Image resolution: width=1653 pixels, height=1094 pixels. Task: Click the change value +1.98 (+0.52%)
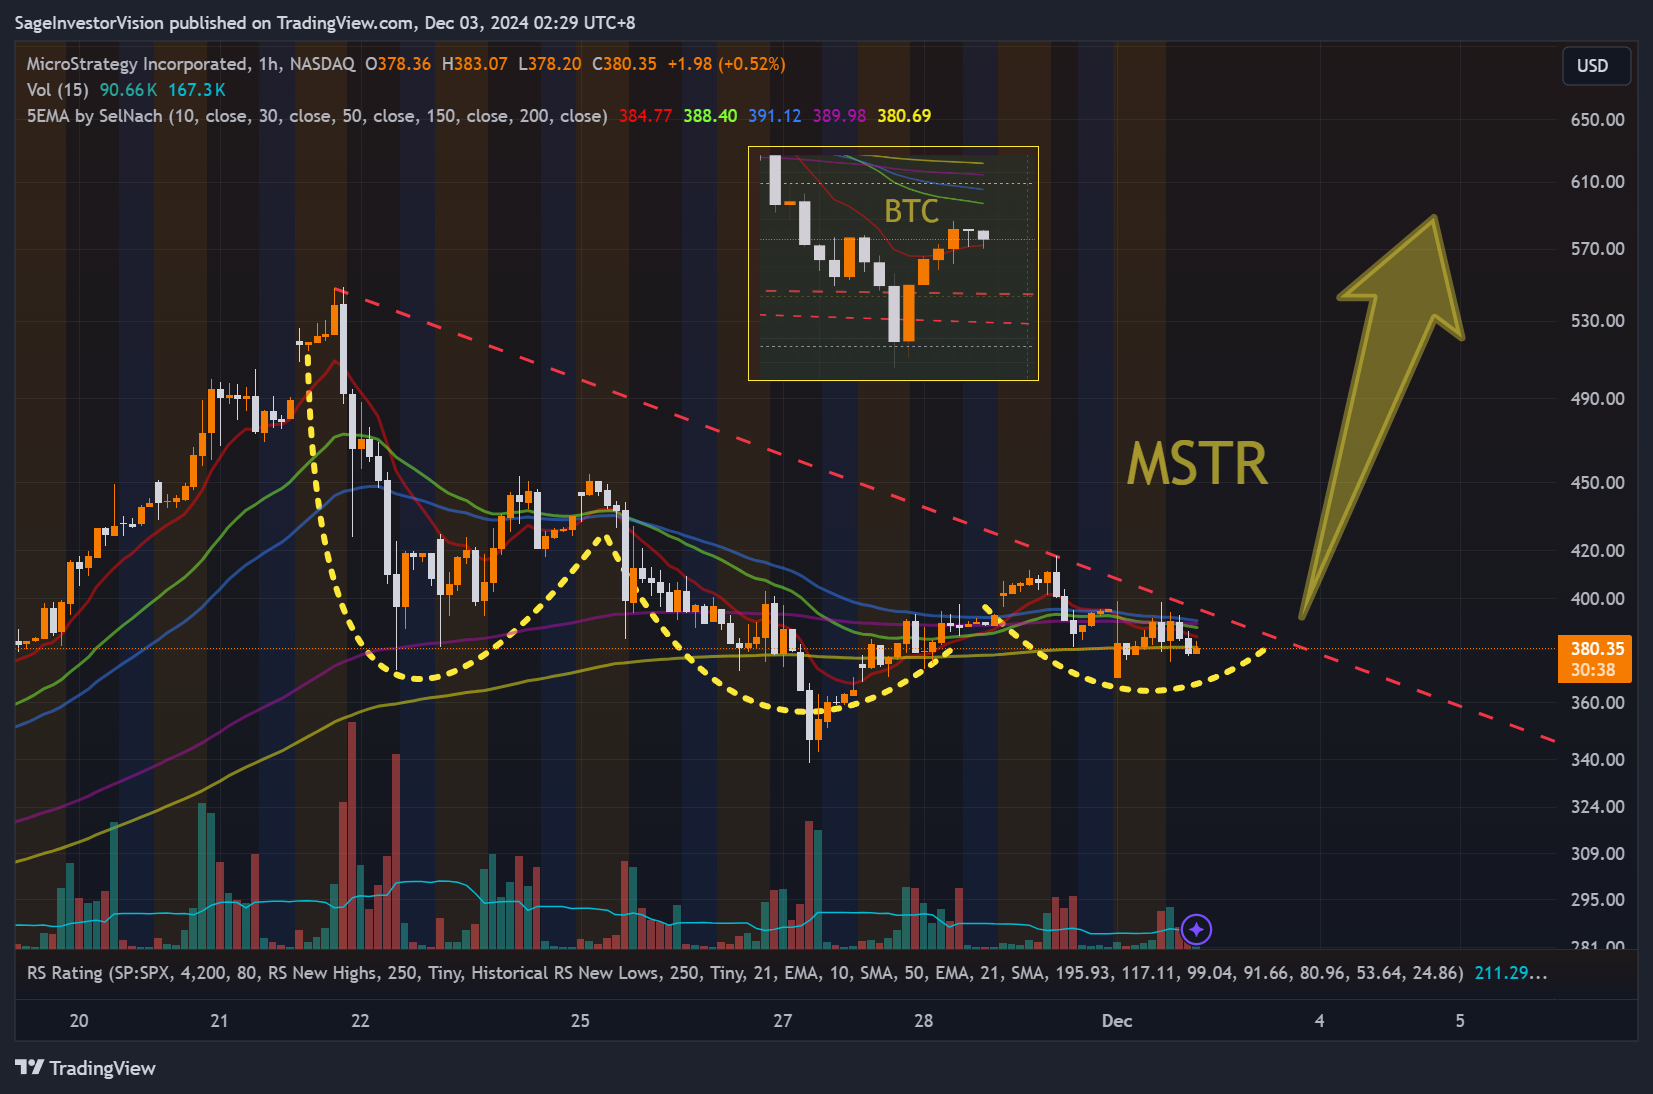727,64
